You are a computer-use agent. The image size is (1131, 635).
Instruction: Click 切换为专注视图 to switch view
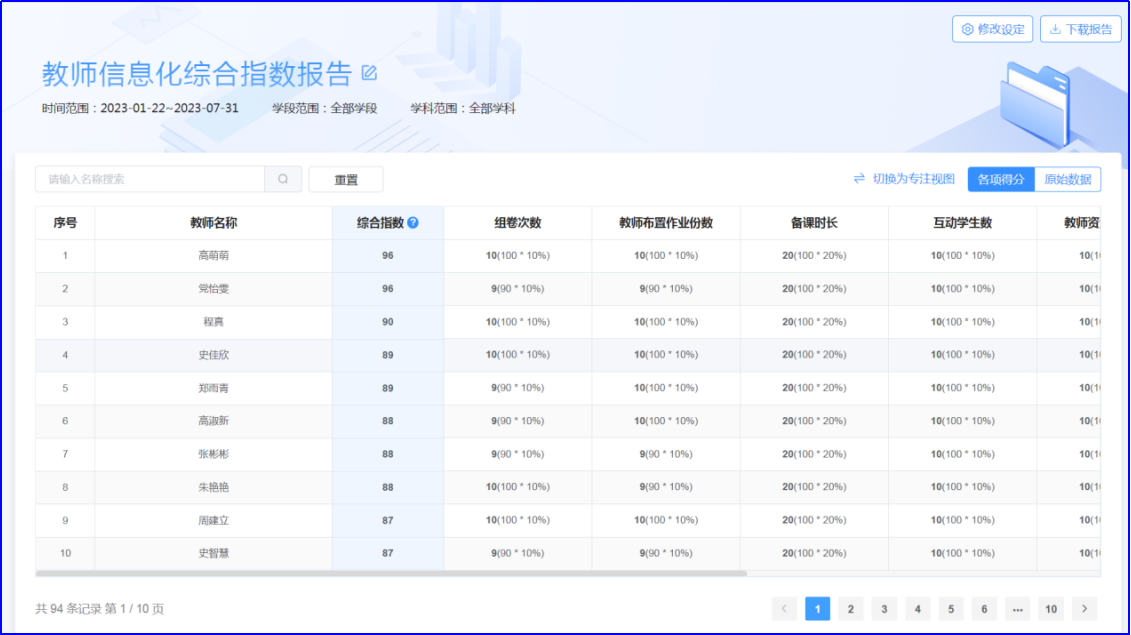pyautogui.click(x=904, y=179)
